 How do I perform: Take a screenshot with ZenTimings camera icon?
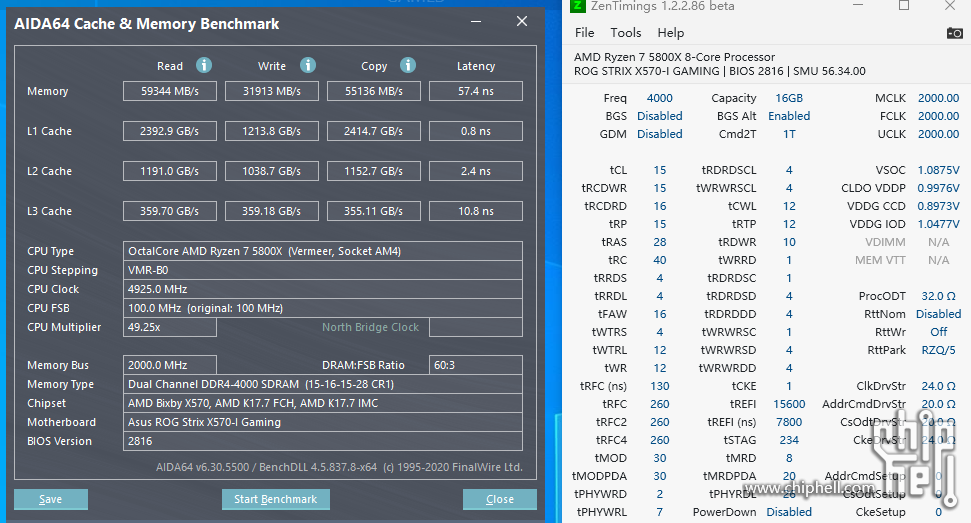click(954, 33)
